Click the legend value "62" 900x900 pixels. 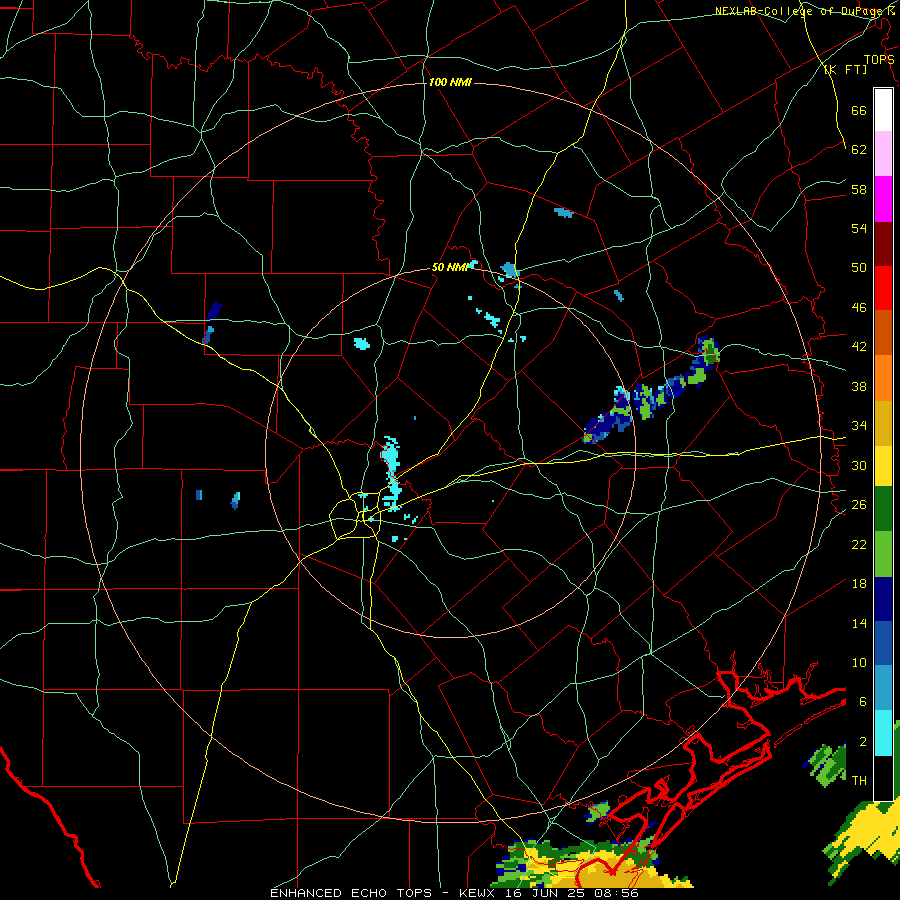[x=859, y=149]
